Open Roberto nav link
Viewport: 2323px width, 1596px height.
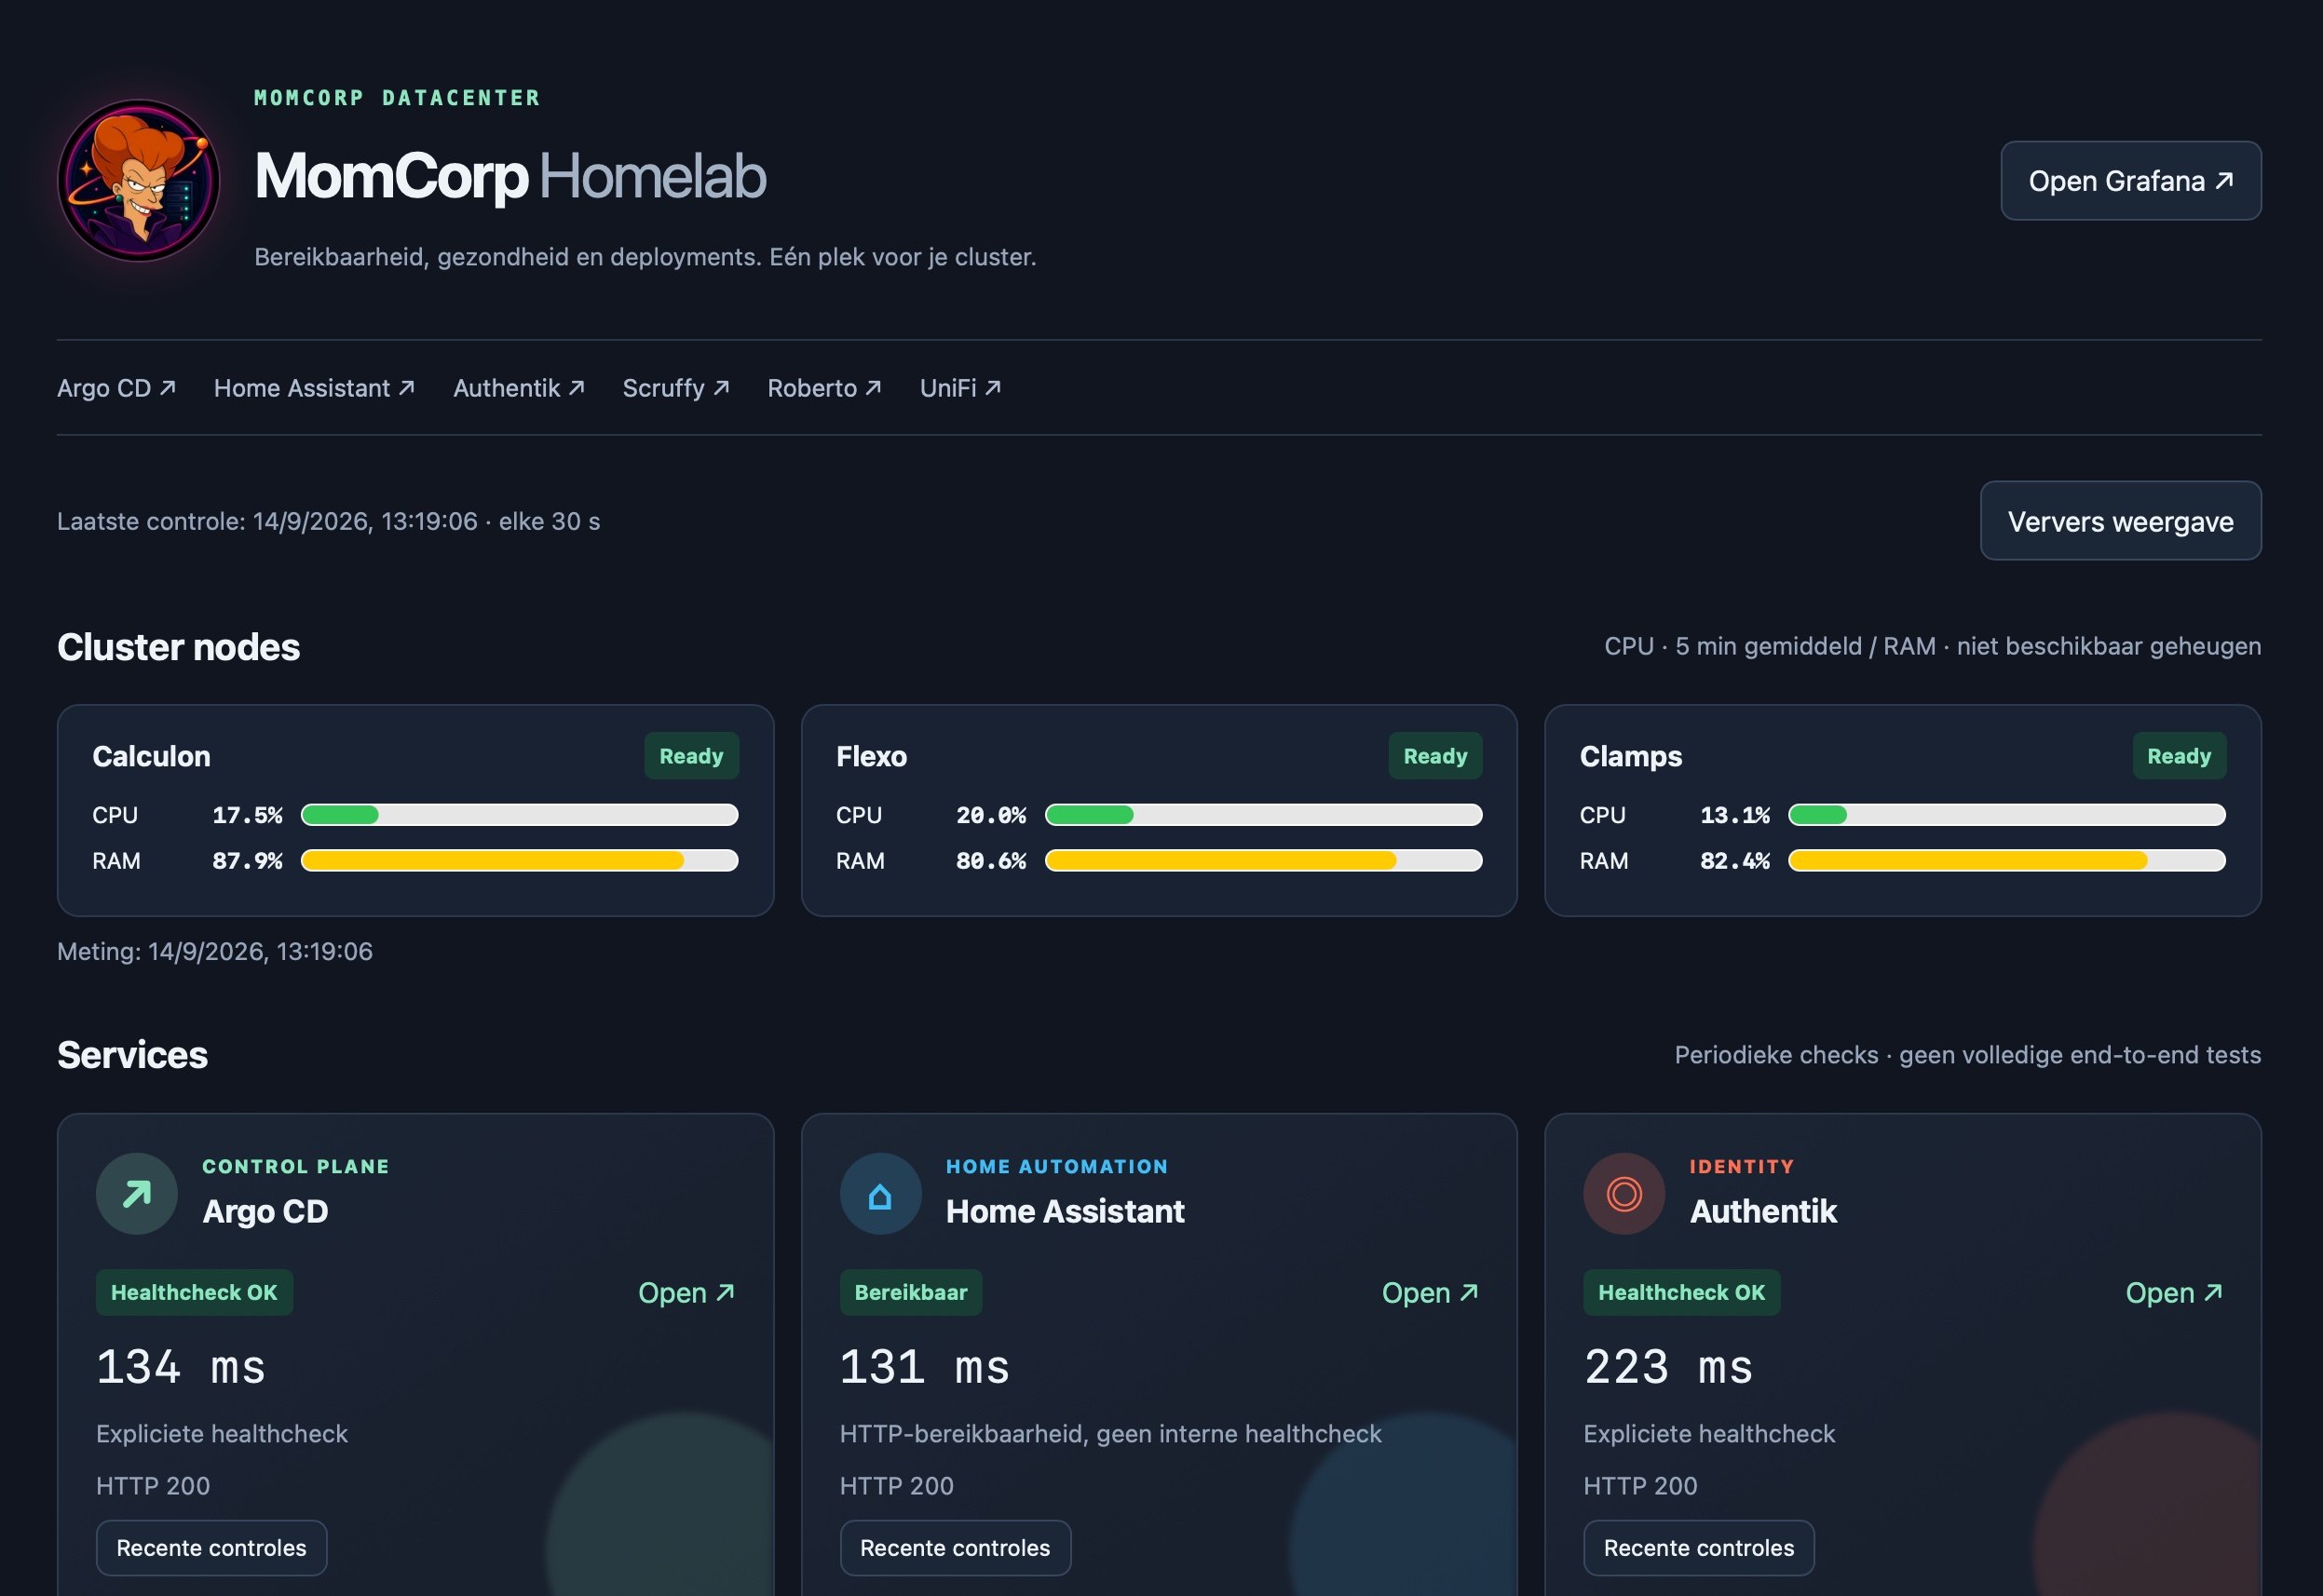coord(824,388)
